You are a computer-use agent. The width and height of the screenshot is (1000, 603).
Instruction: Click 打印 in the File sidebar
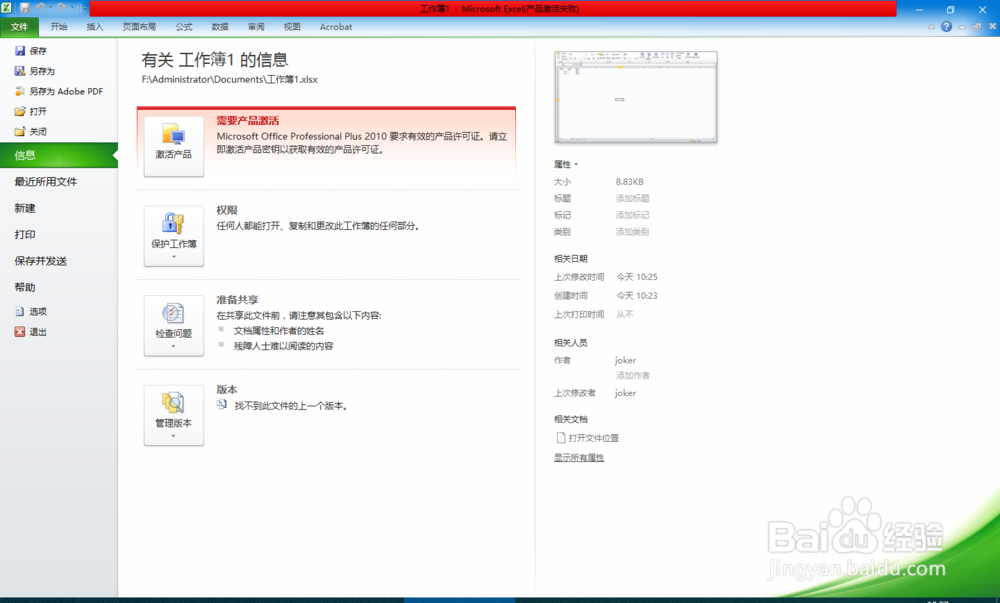tap(27, 234)
